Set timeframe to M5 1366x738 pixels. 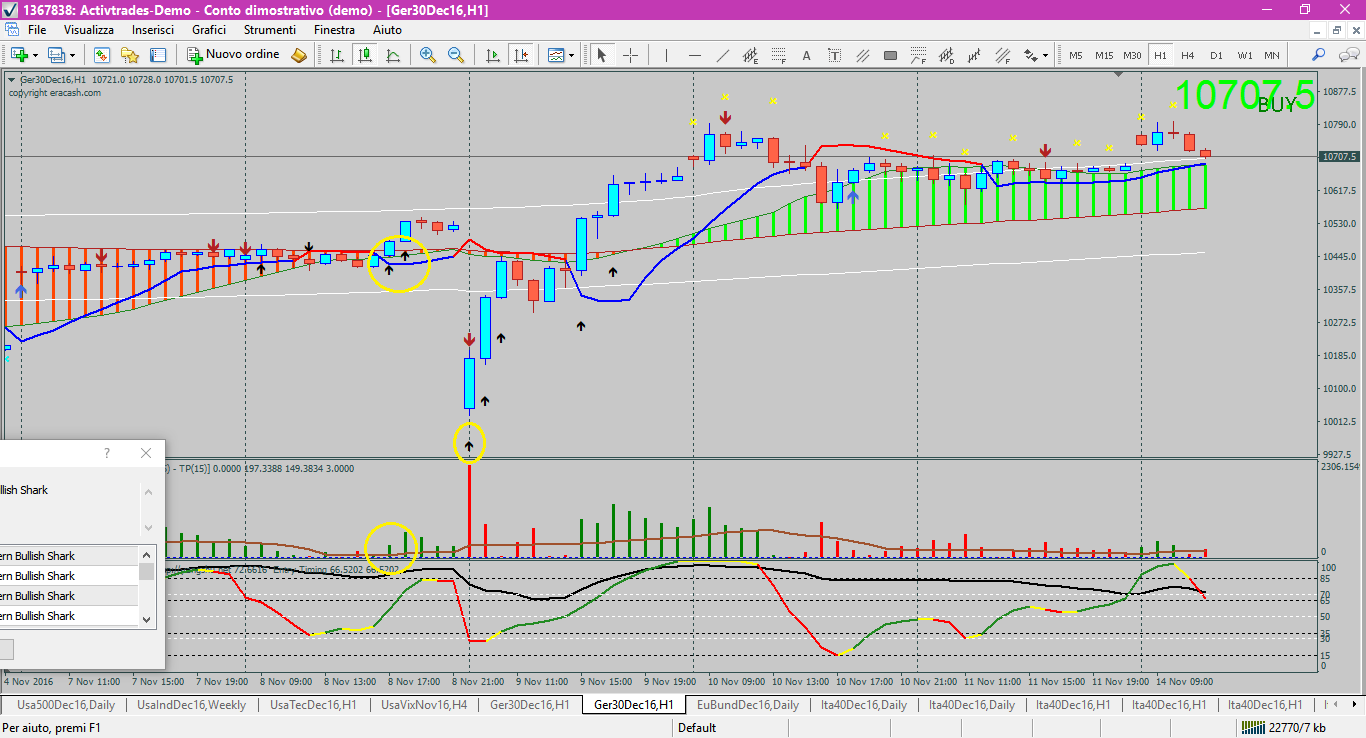[1076, 55]
